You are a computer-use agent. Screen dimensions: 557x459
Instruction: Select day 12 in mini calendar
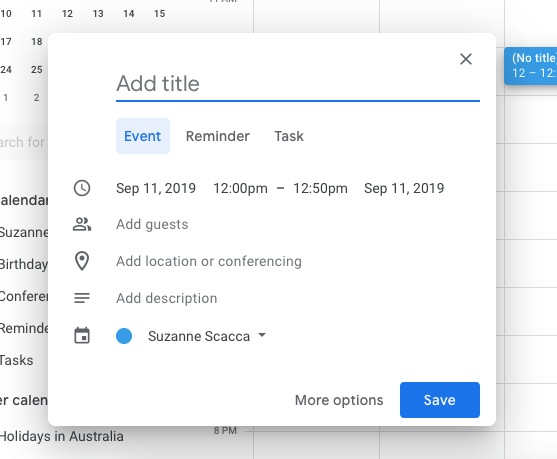[67, 14]
